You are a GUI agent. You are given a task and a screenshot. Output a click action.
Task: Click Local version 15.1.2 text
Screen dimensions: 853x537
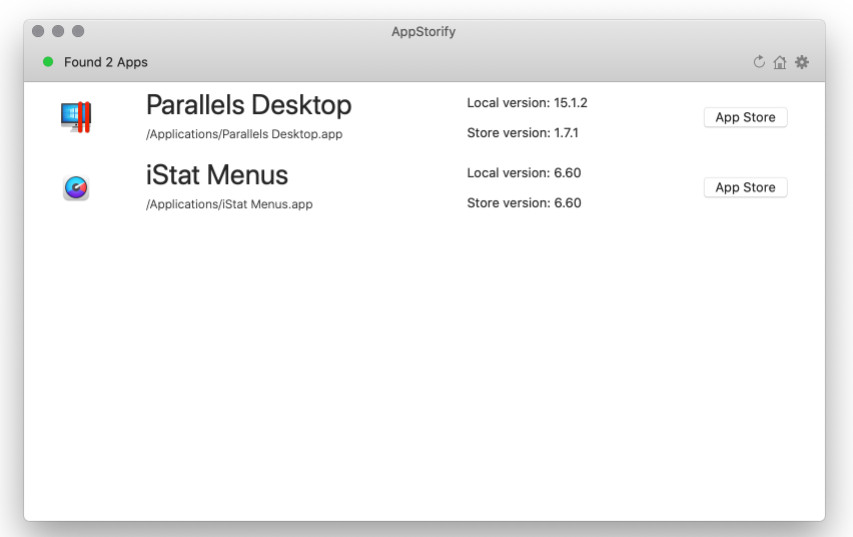(527, 103)
